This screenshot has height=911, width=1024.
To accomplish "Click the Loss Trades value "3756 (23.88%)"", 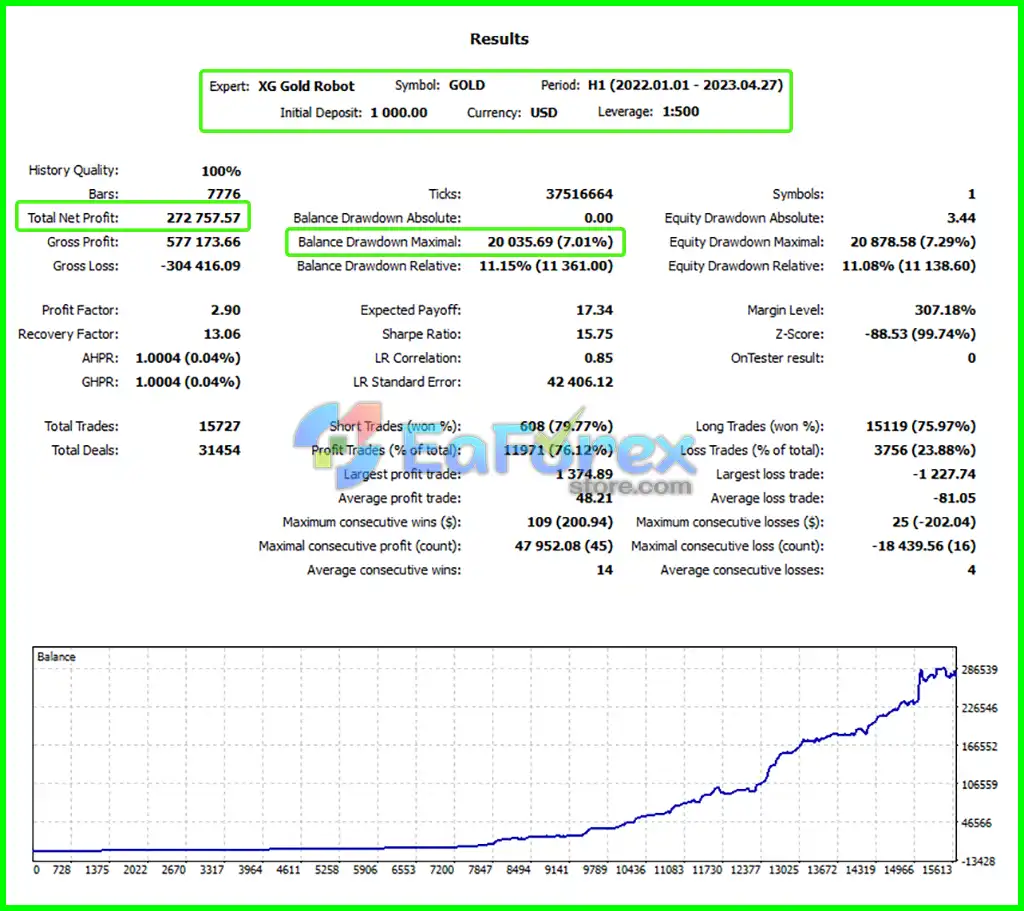I will pos(925,451).
